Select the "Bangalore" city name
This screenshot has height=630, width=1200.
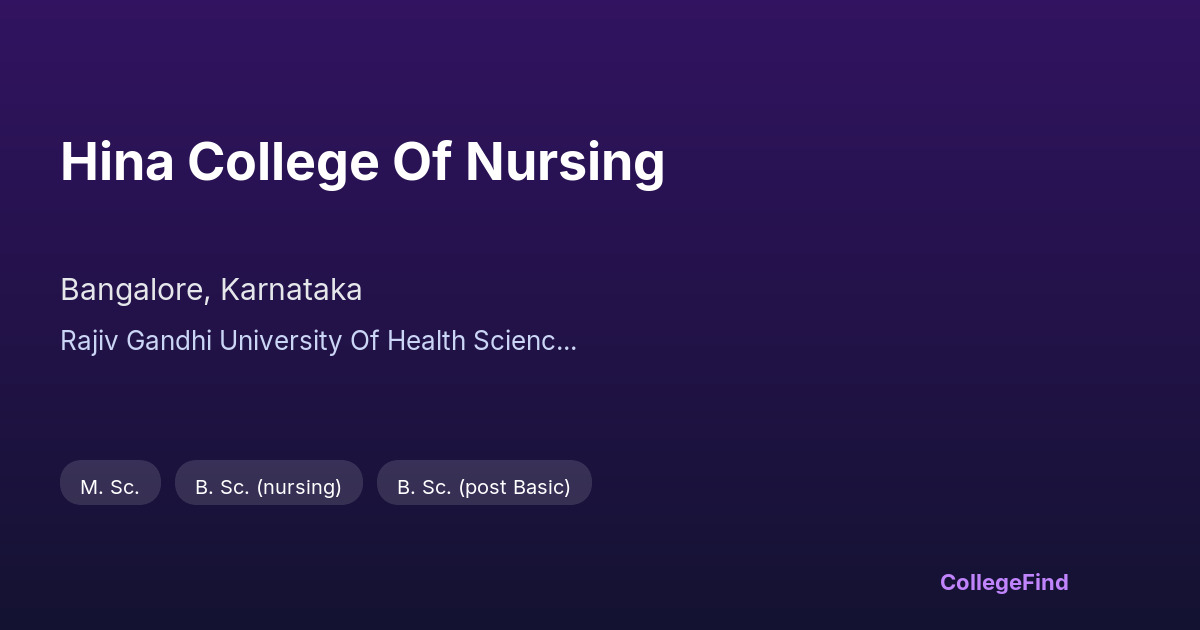coord(134,290)
